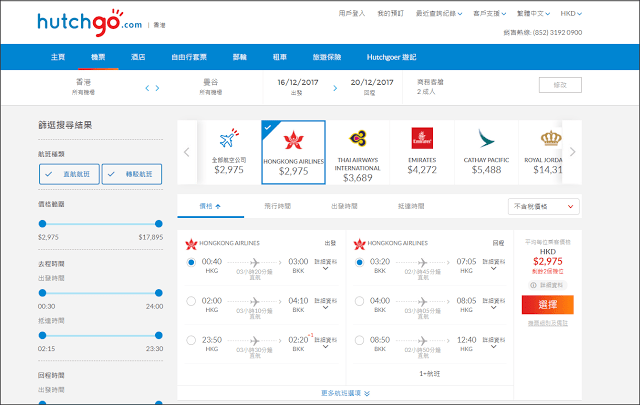640x405 pixels.
Task: Open the car rental nav item
Action: [x=280, y=57]
